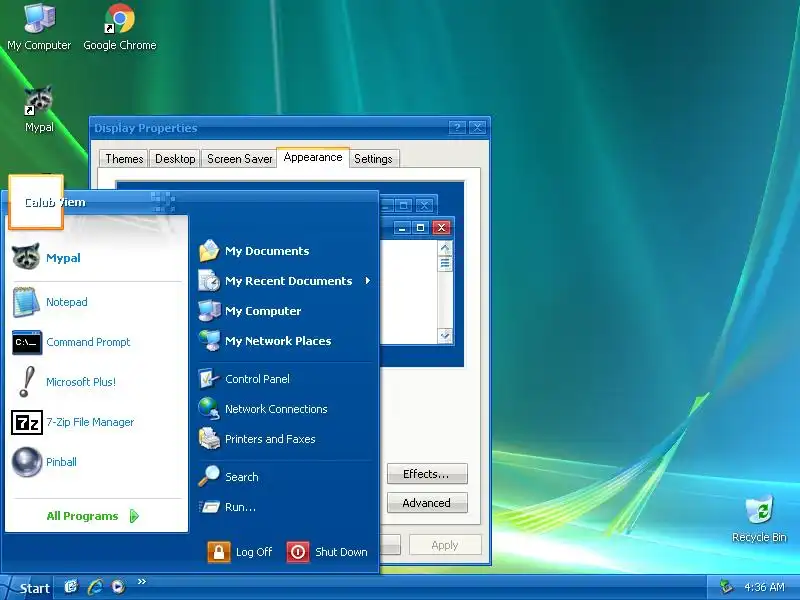800x600 pixels.
Task: Switch to Settings tab
Action: coord(373,159)
